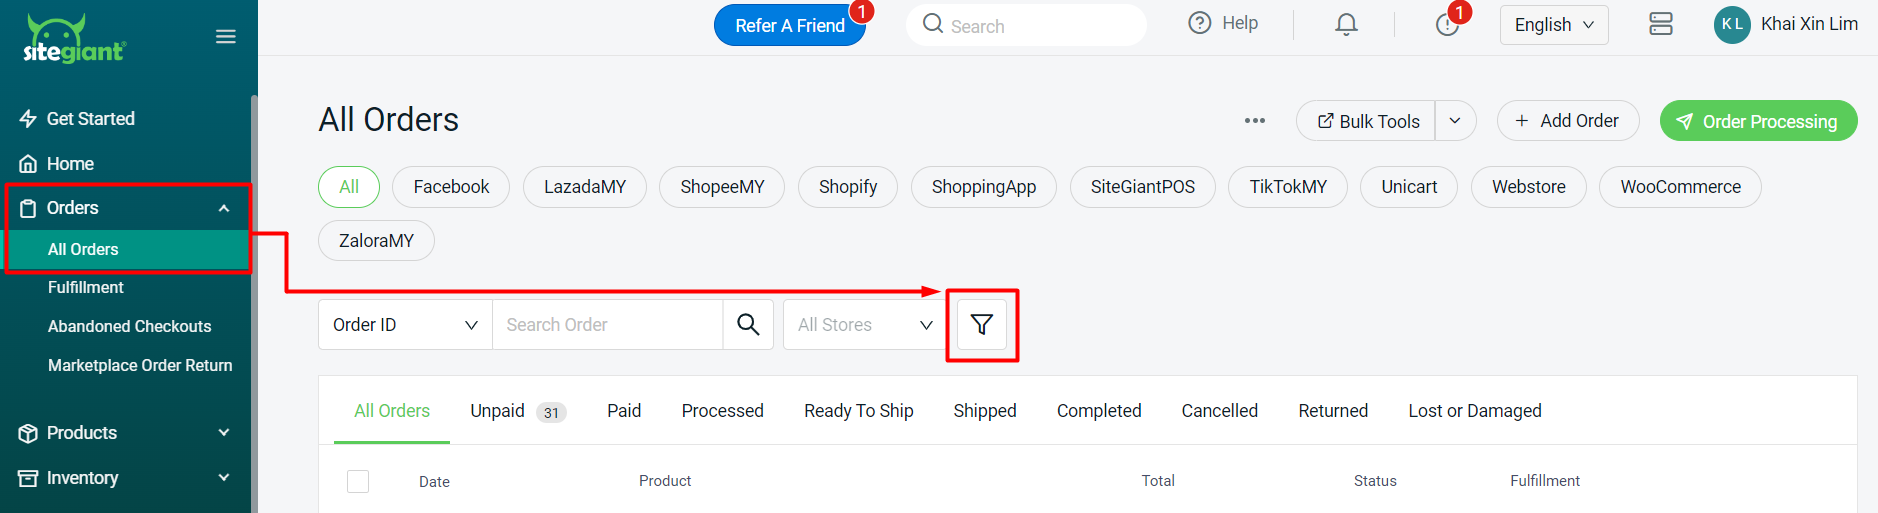Select the ShopeeMY channel filter chip
Viewport: 1878px width, 513px height.
[x=722, y=187]
